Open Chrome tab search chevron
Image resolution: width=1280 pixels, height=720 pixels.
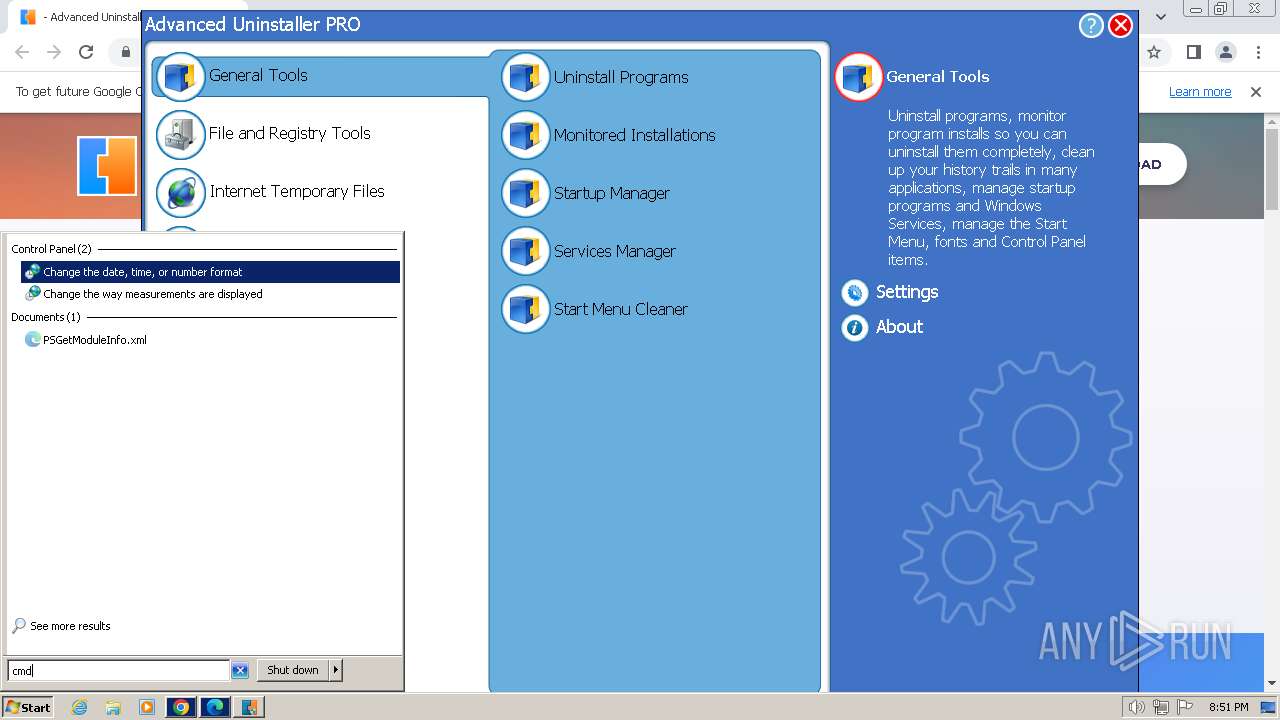1160,16
